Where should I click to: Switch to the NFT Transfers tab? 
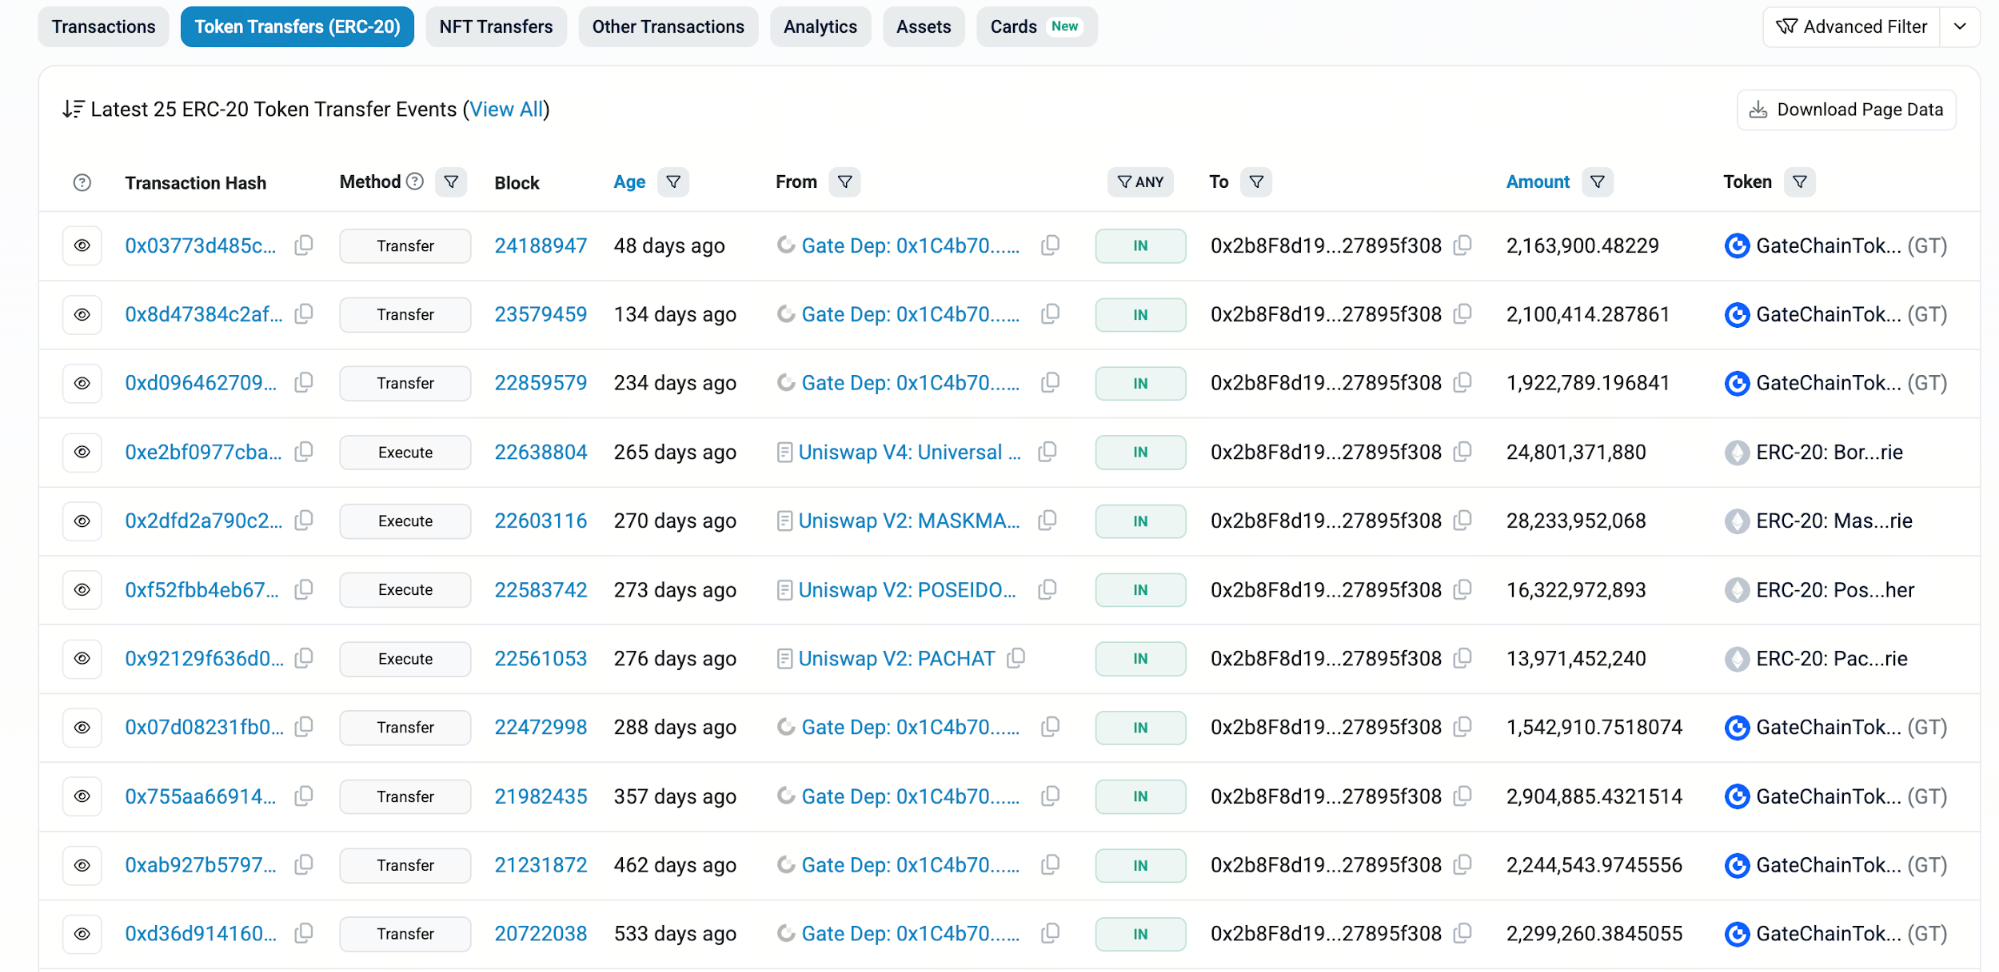496,27
